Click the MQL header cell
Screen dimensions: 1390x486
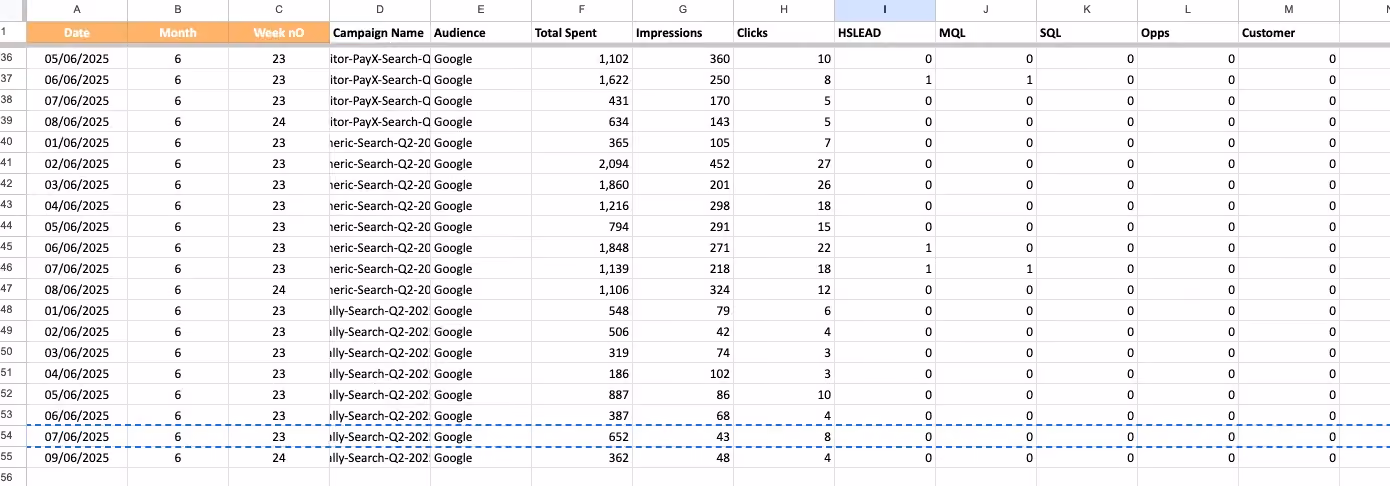(986, 33)
